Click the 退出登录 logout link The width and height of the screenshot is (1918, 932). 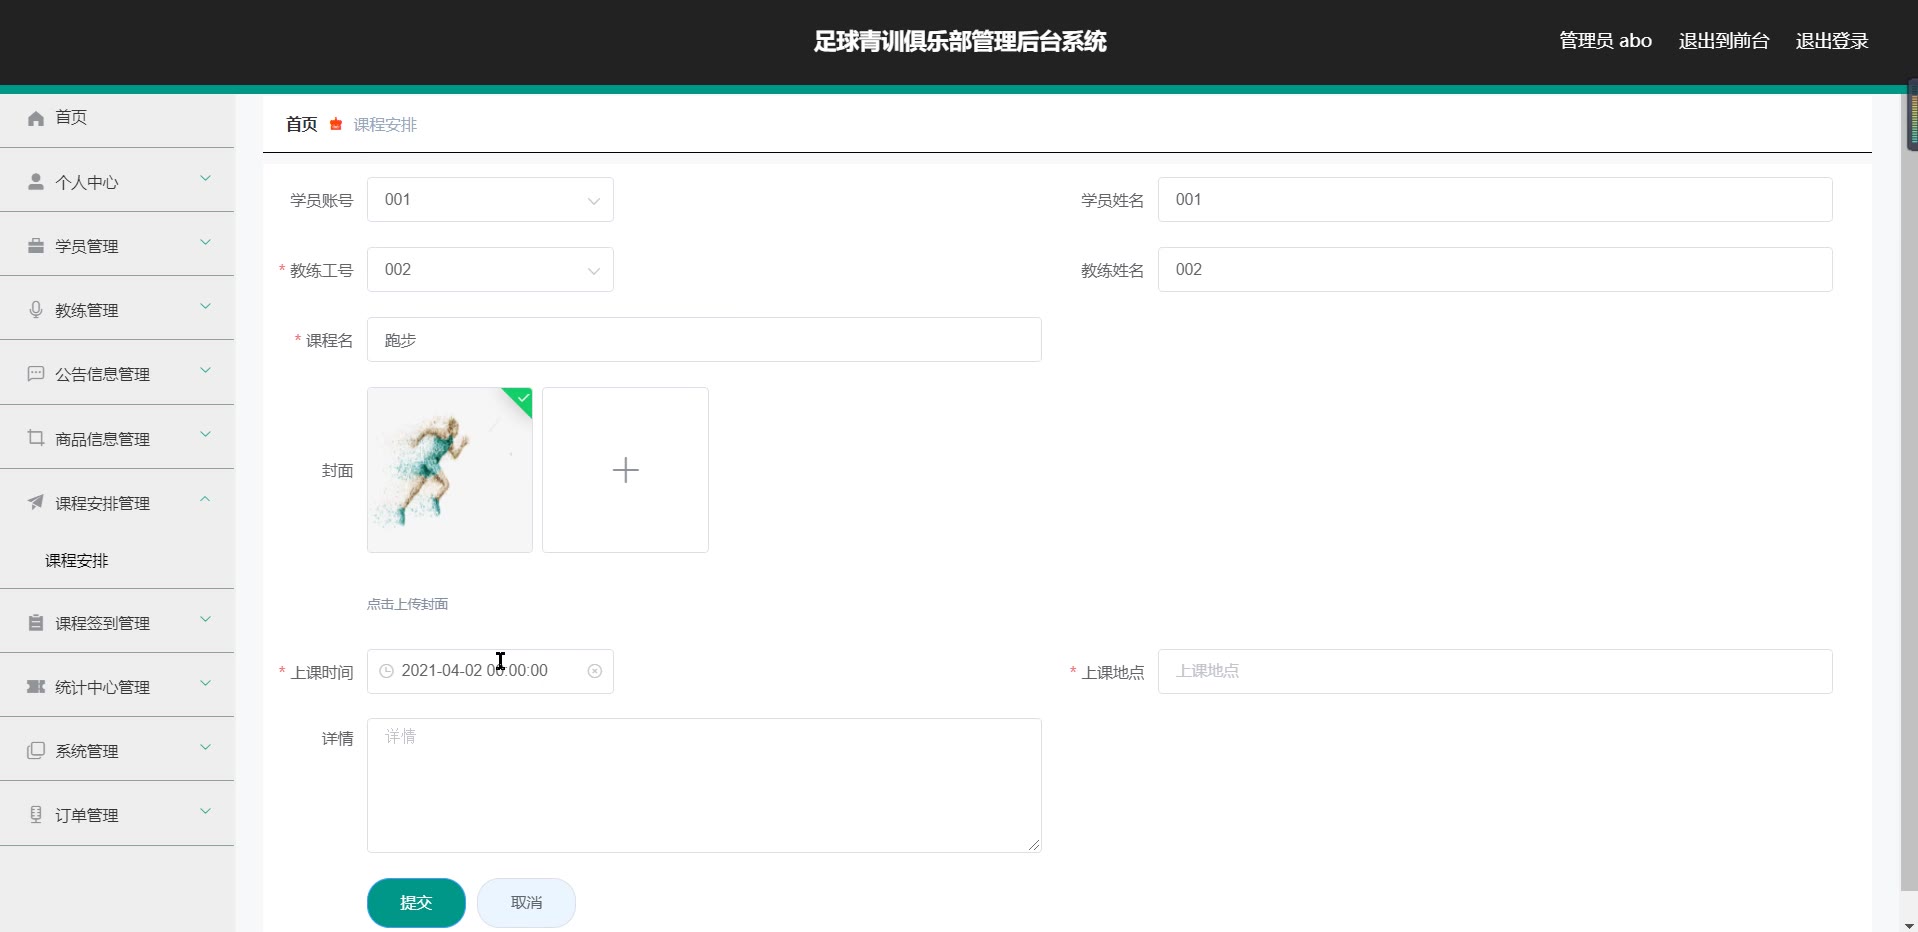tap(1832, 41)
